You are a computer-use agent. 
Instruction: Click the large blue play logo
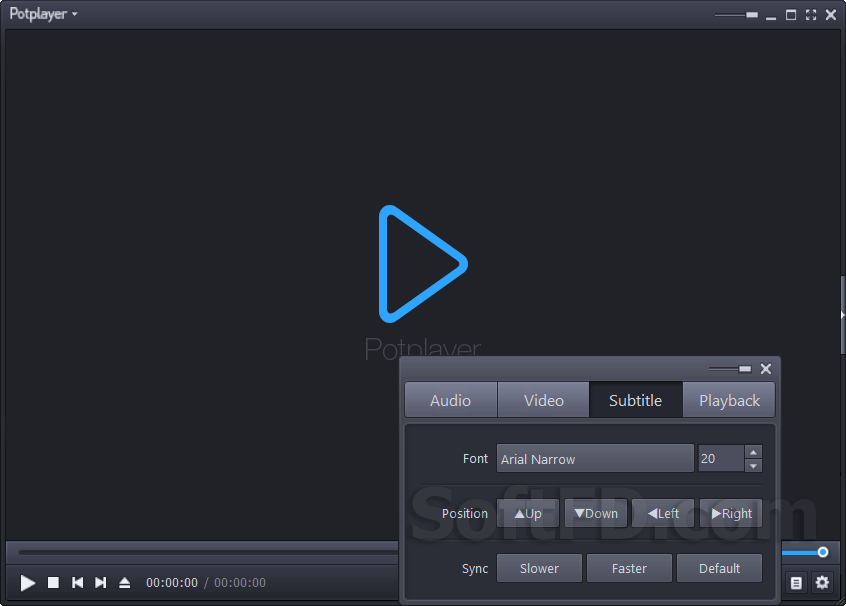(423, 264)
